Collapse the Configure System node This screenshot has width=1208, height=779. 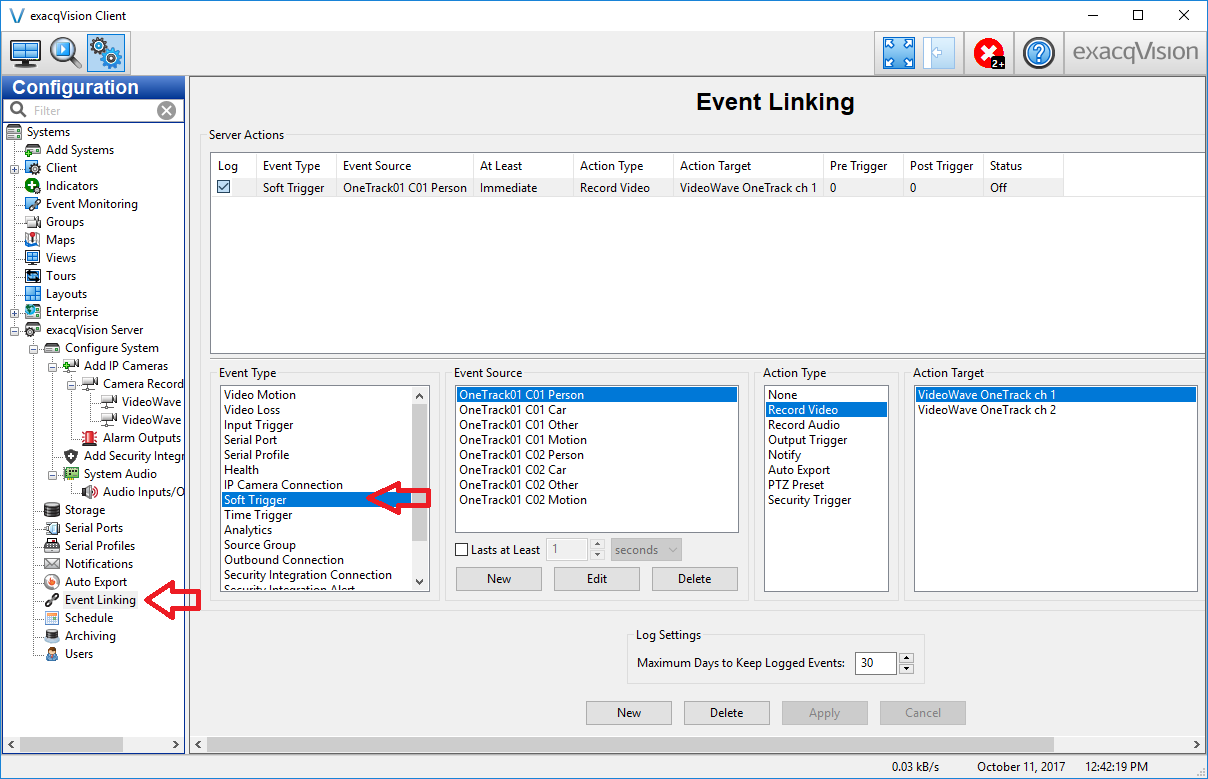point(34,348)
